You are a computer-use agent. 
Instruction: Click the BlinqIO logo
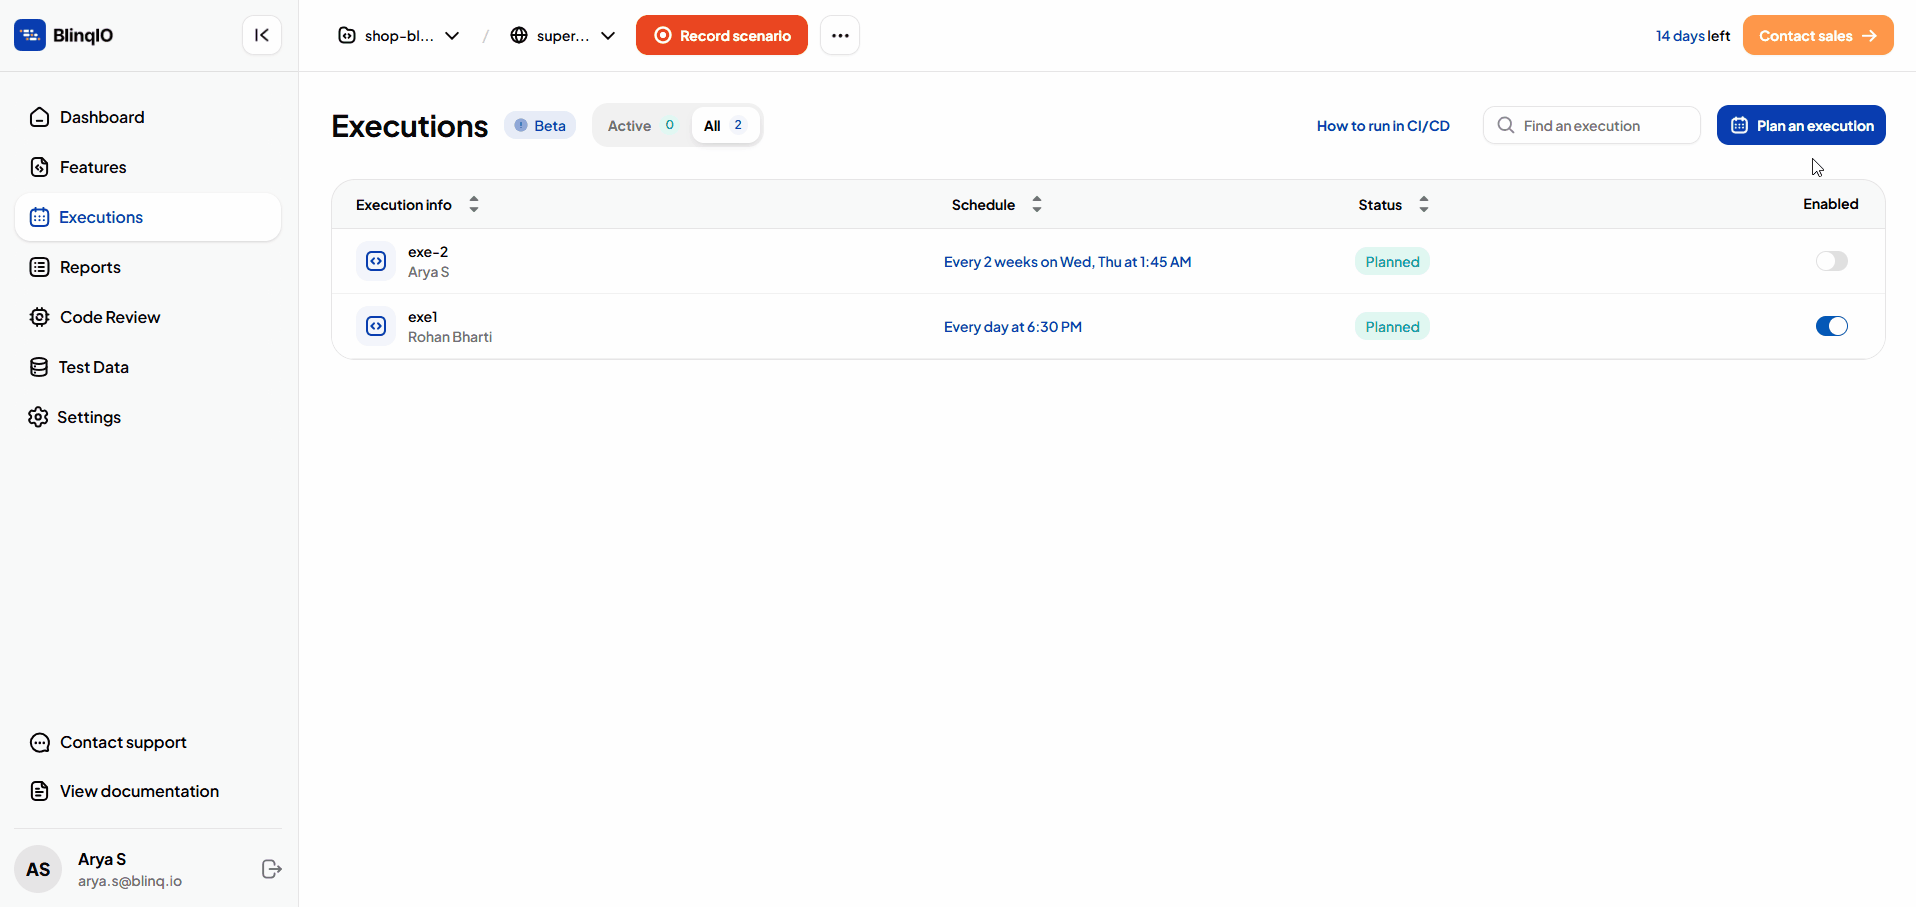pyautogui.click(x=63, y=35)
